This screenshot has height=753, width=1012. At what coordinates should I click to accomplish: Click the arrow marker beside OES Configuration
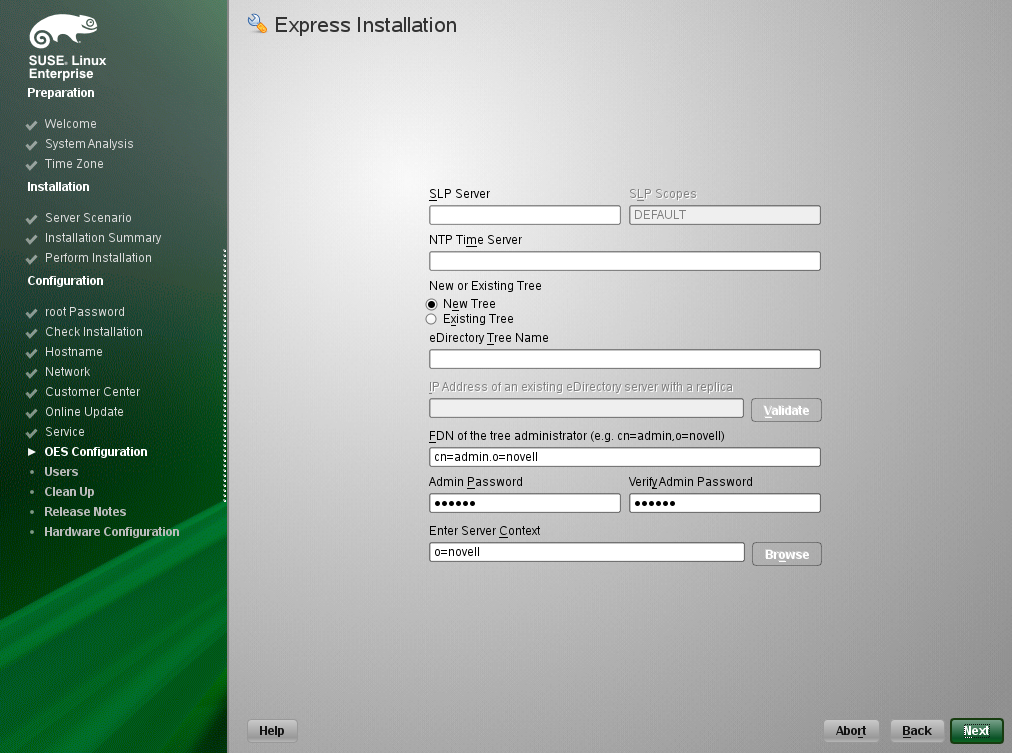[32, 452]
